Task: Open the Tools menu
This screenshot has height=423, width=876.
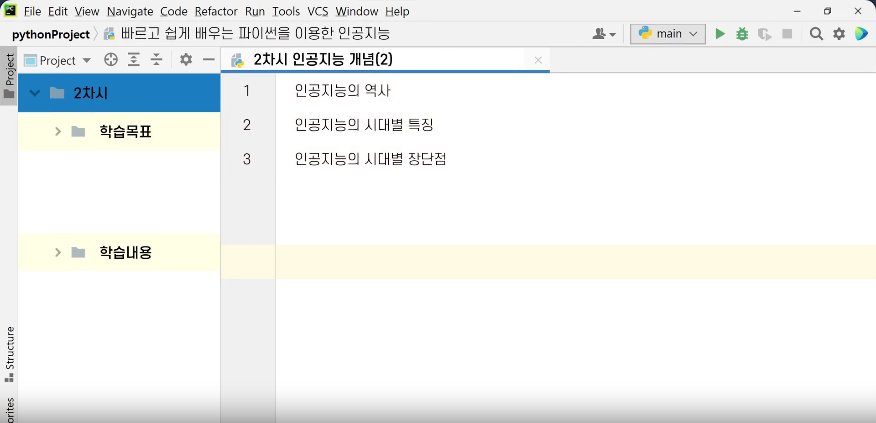Action: pos(286,11)
